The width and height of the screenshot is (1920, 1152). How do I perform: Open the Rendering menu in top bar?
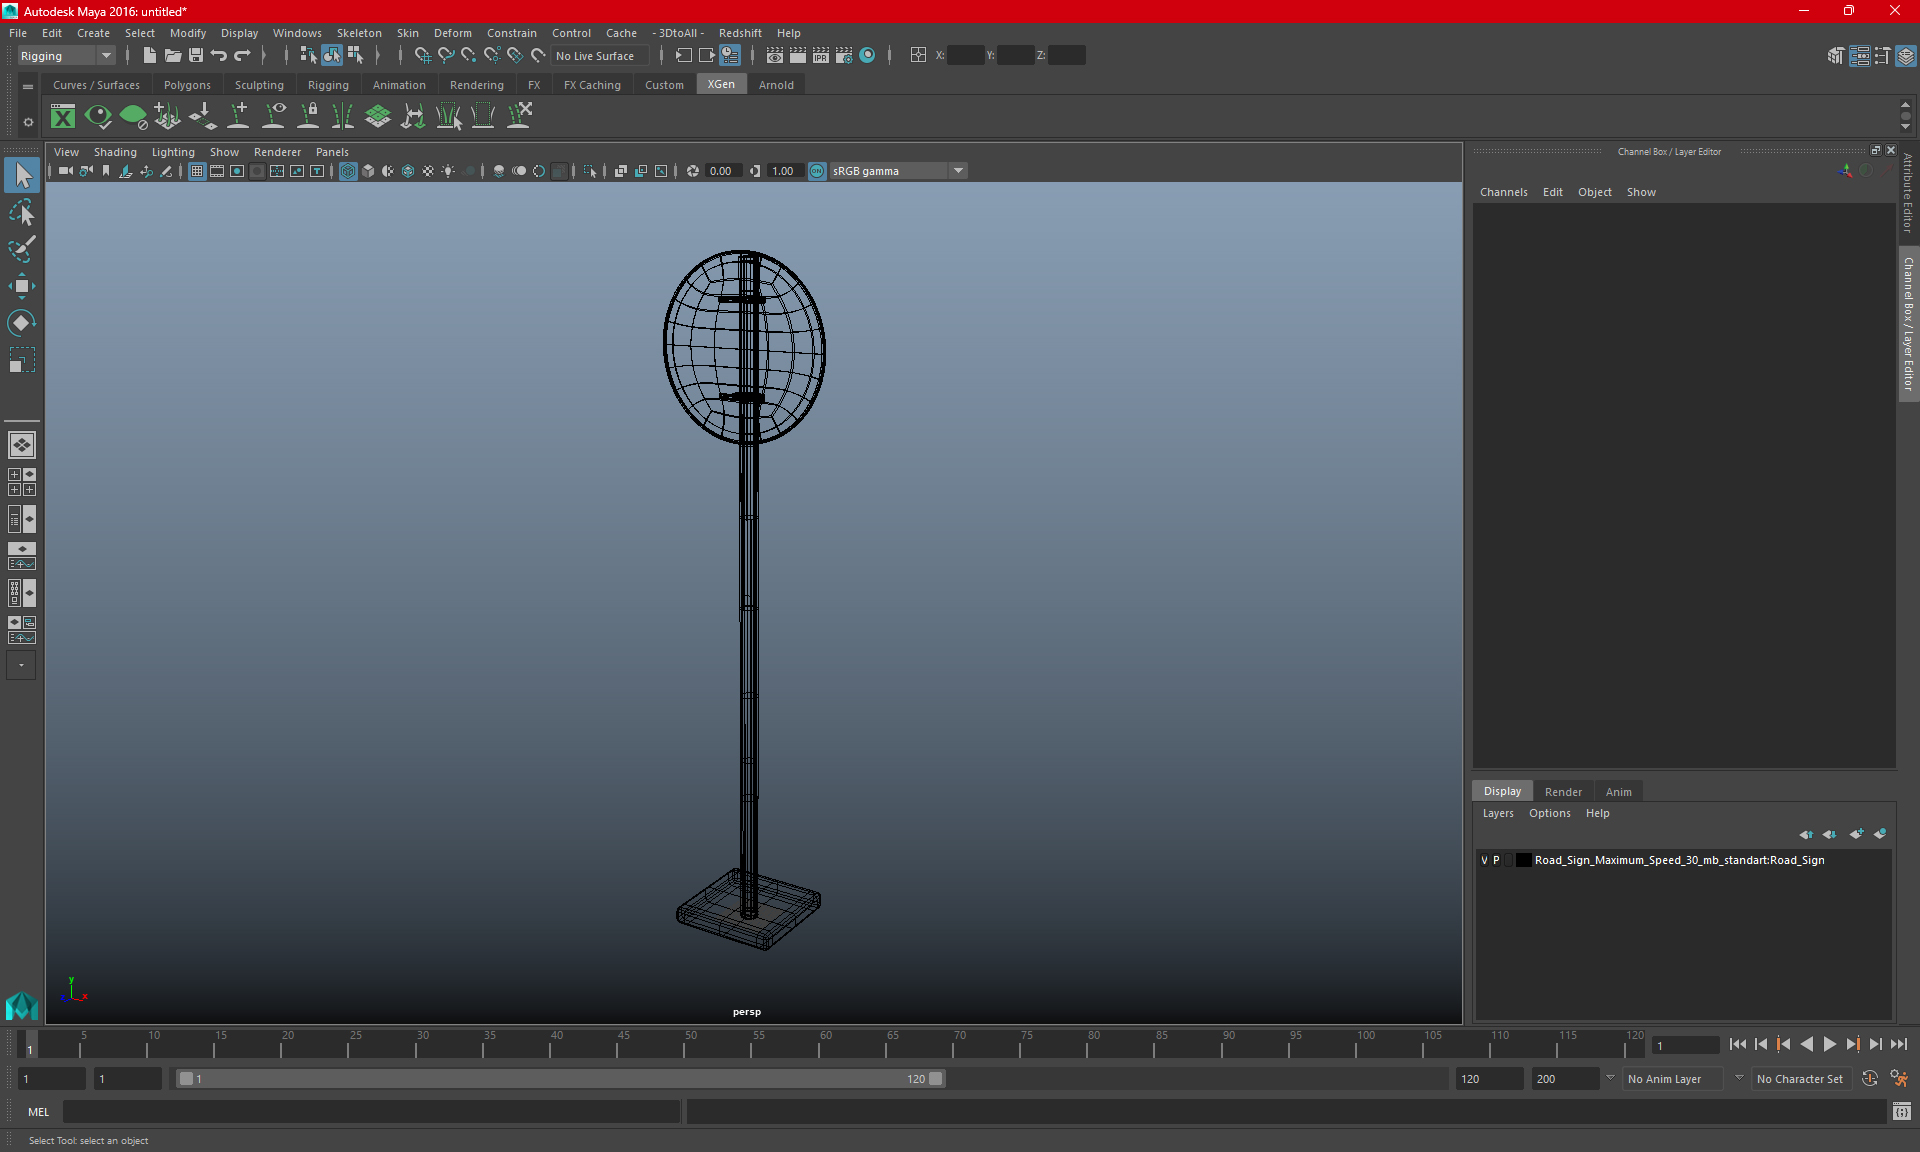(x=477, y=84)
